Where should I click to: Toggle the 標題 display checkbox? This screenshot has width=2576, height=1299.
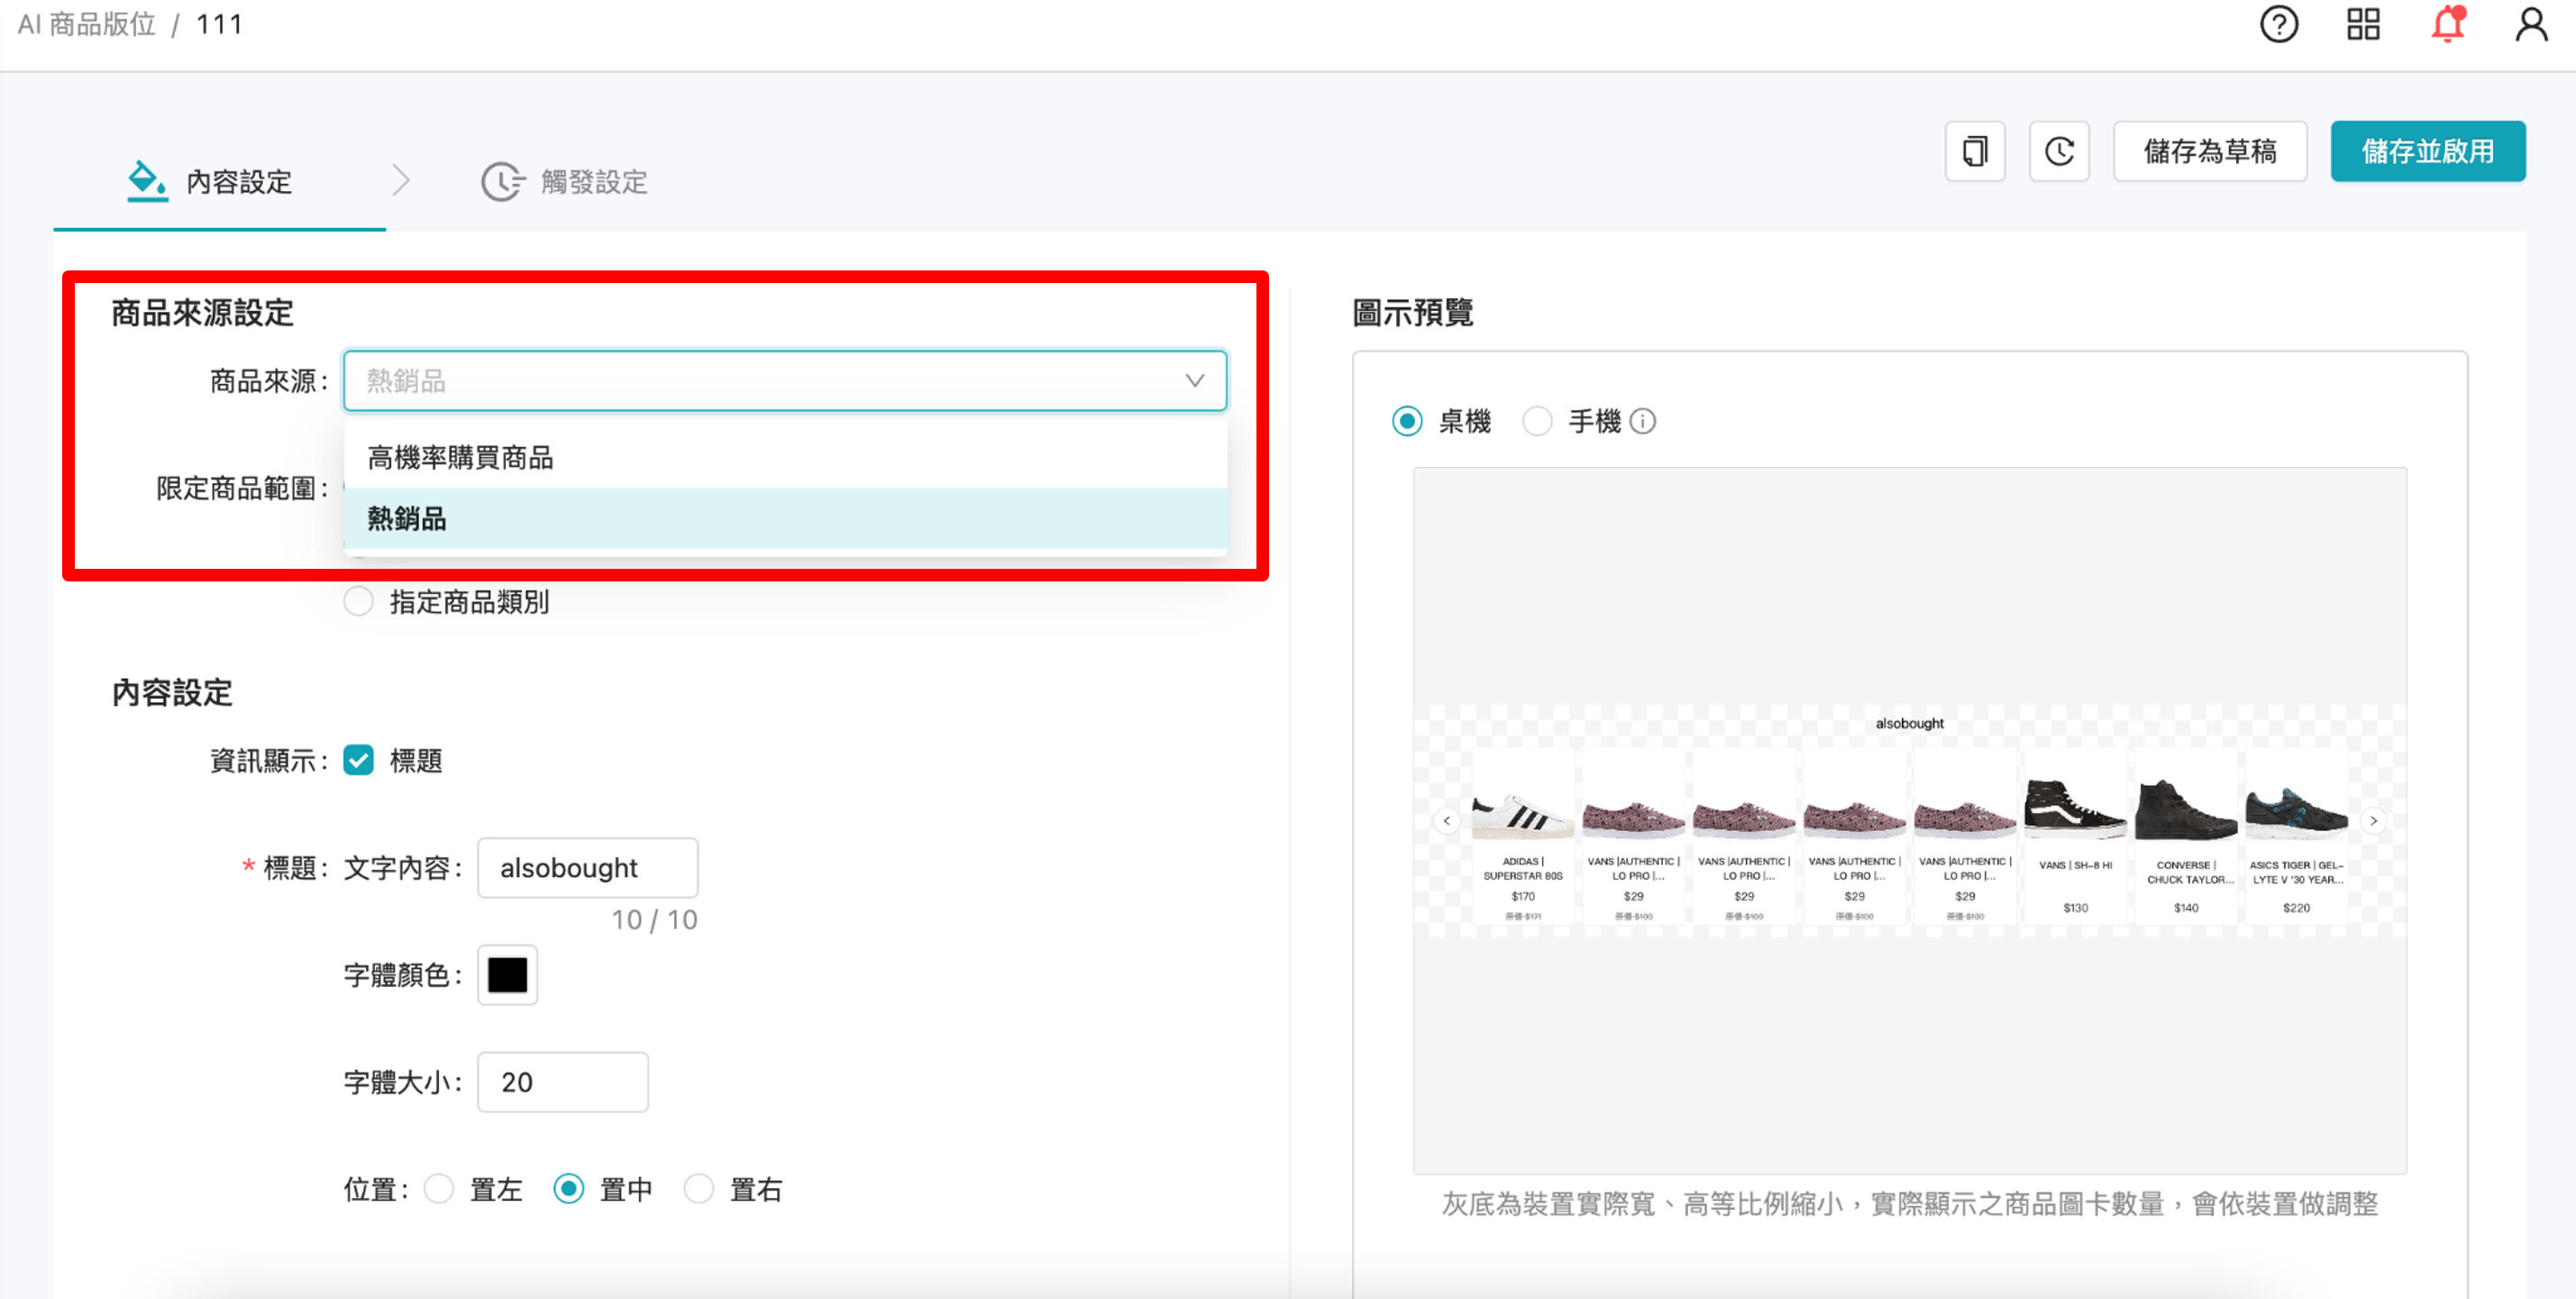tap(358, 760)
